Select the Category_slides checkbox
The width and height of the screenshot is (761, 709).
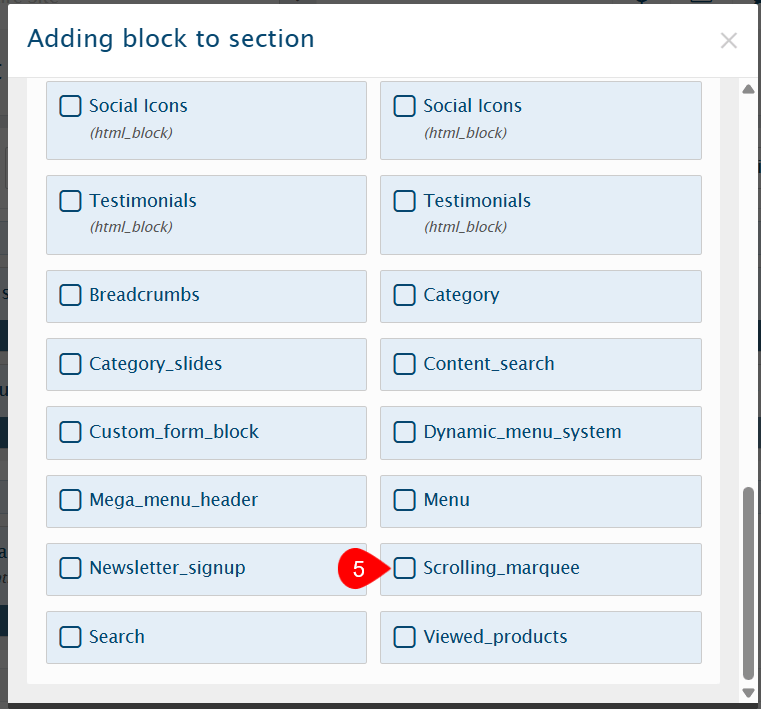coord(70,364)
